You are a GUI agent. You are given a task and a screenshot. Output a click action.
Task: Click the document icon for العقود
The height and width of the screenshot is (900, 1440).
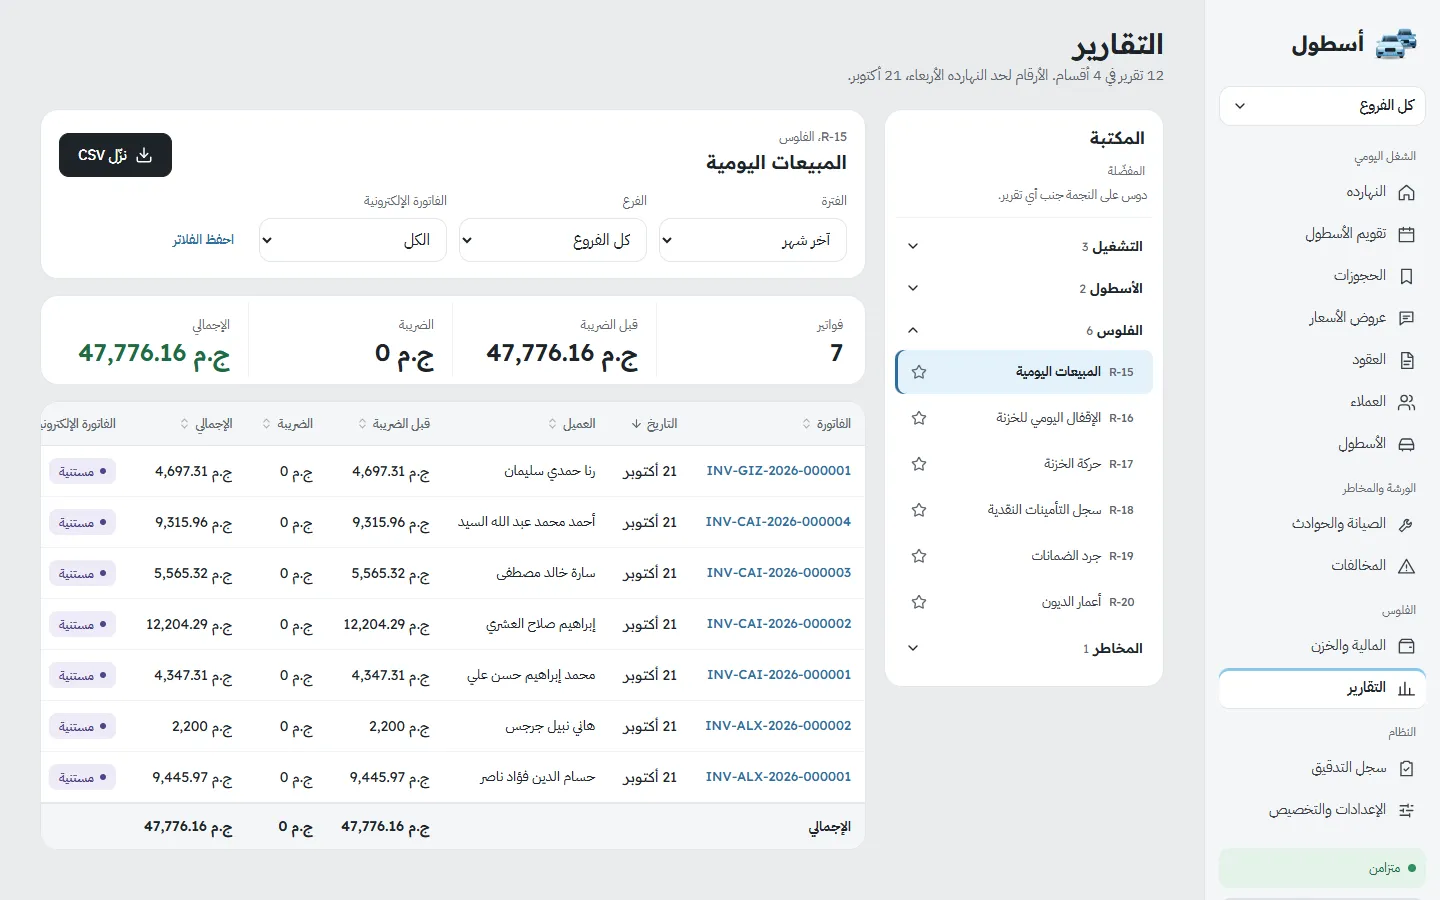tap(1406, 360)
